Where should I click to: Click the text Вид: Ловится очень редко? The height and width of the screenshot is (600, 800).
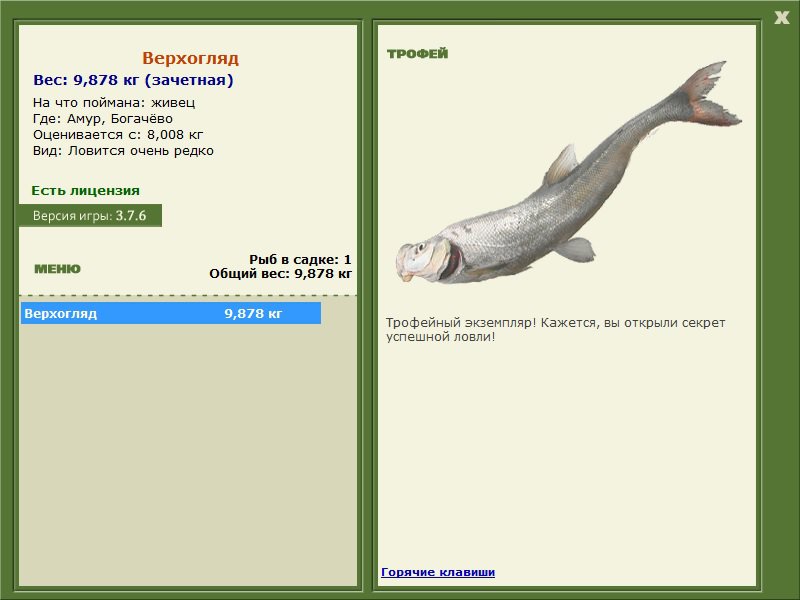tap(123, 151)
